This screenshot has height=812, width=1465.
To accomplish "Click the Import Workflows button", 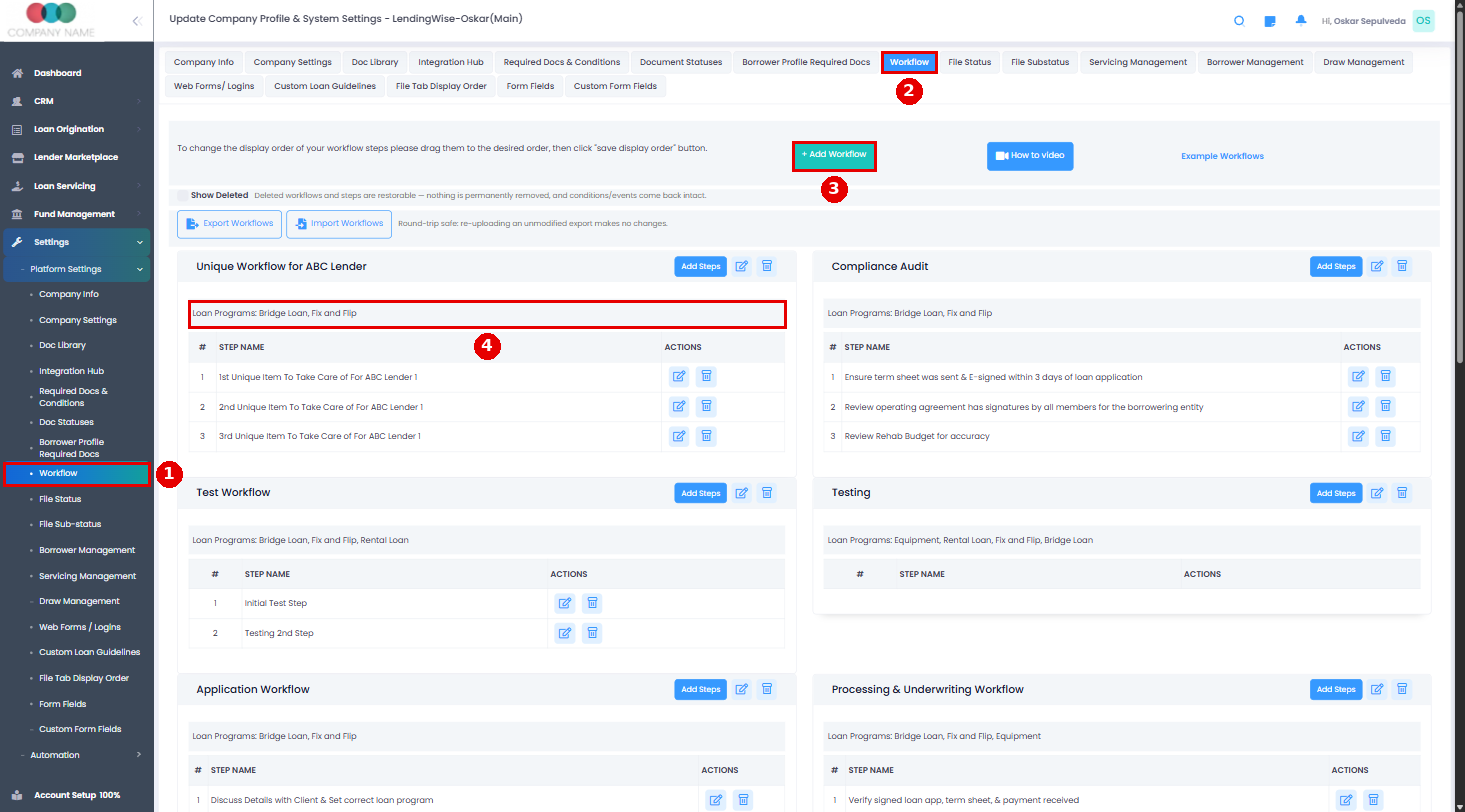I will (x=338, y=224).
